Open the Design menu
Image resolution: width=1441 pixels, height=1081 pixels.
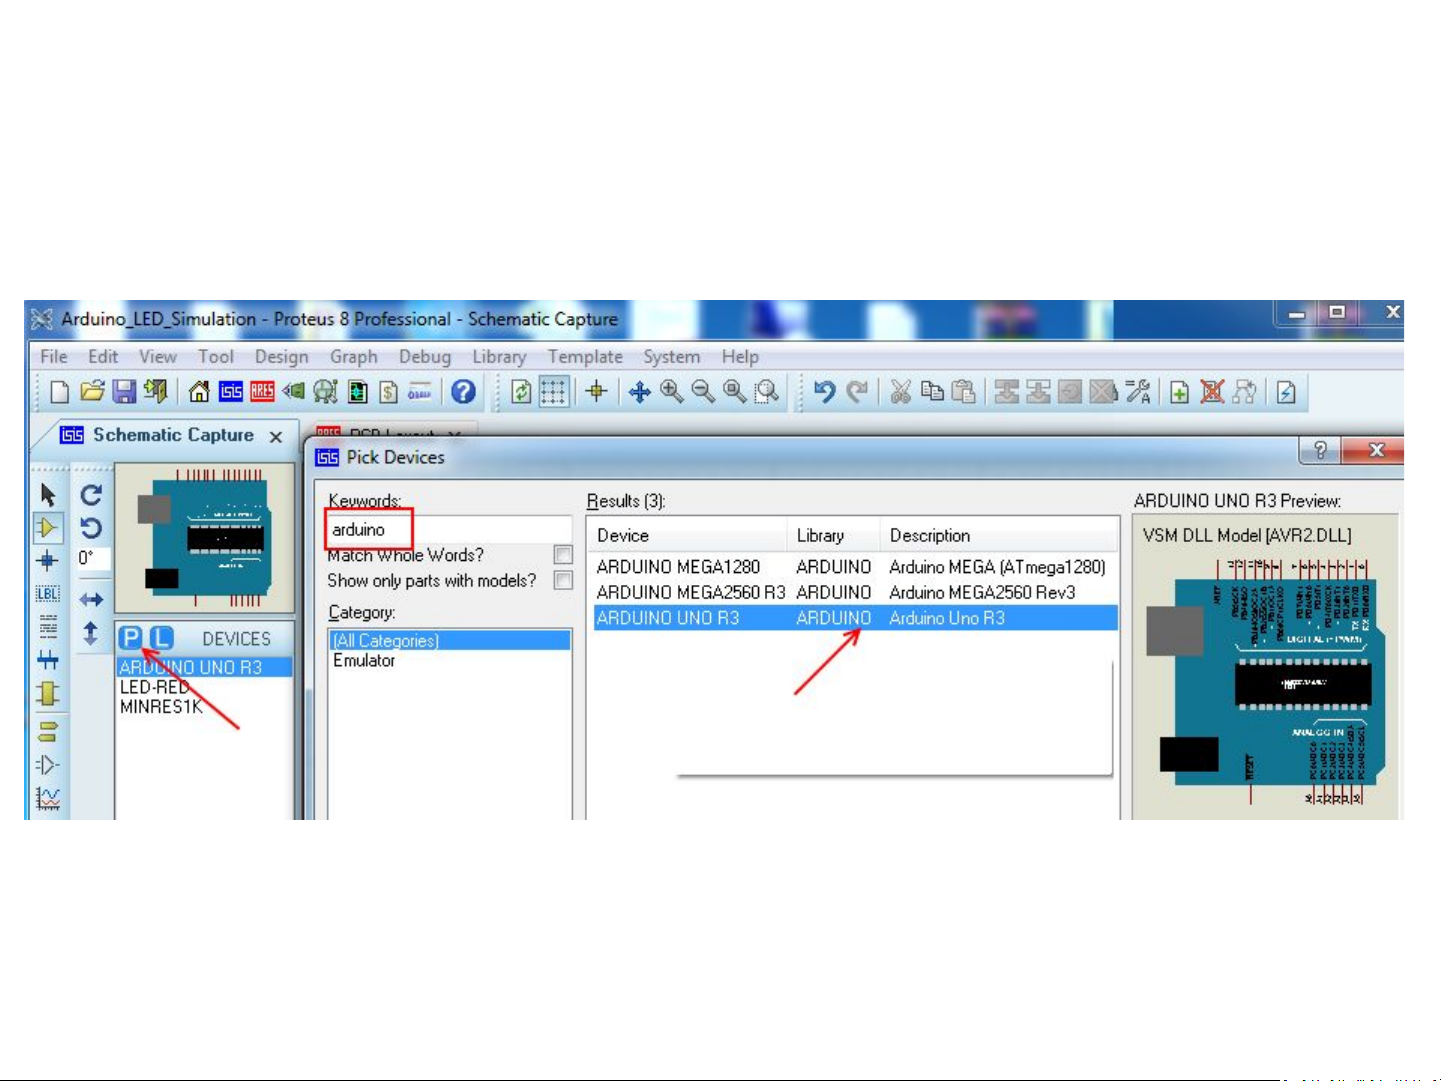[281, 356]
